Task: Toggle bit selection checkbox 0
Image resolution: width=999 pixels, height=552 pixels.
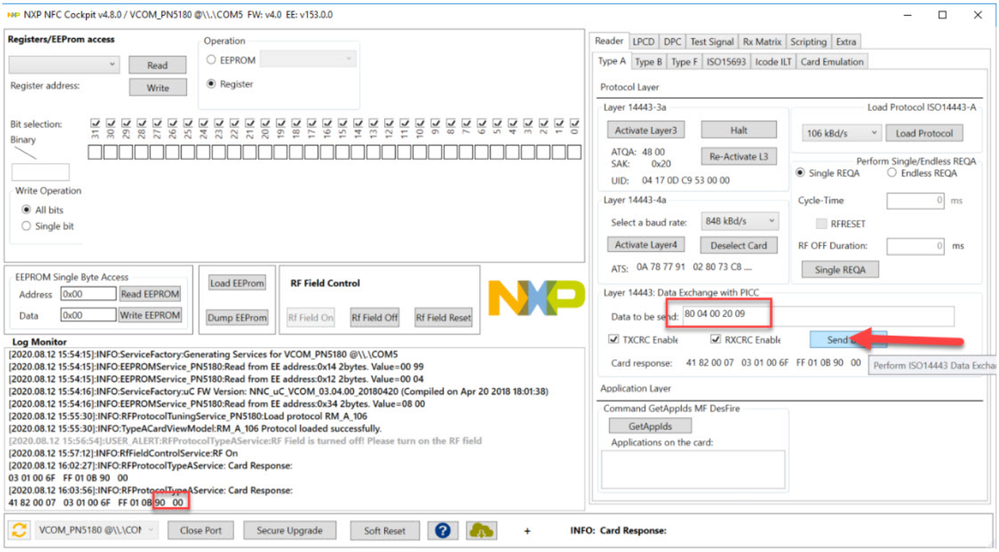Action: (574, 123)
